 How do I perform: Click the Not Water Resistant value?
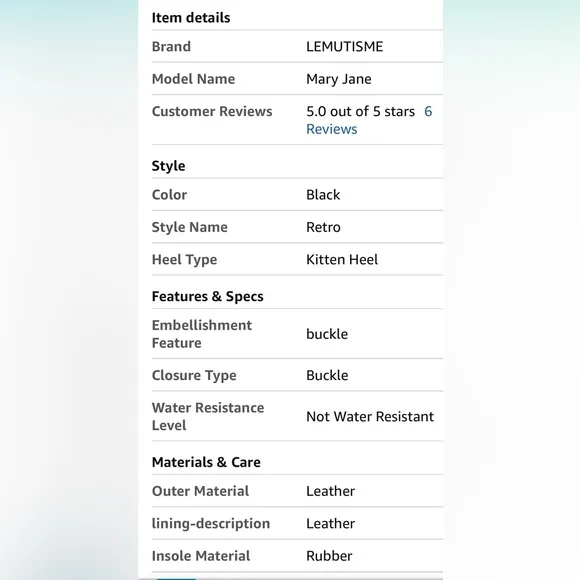[370, 417]
